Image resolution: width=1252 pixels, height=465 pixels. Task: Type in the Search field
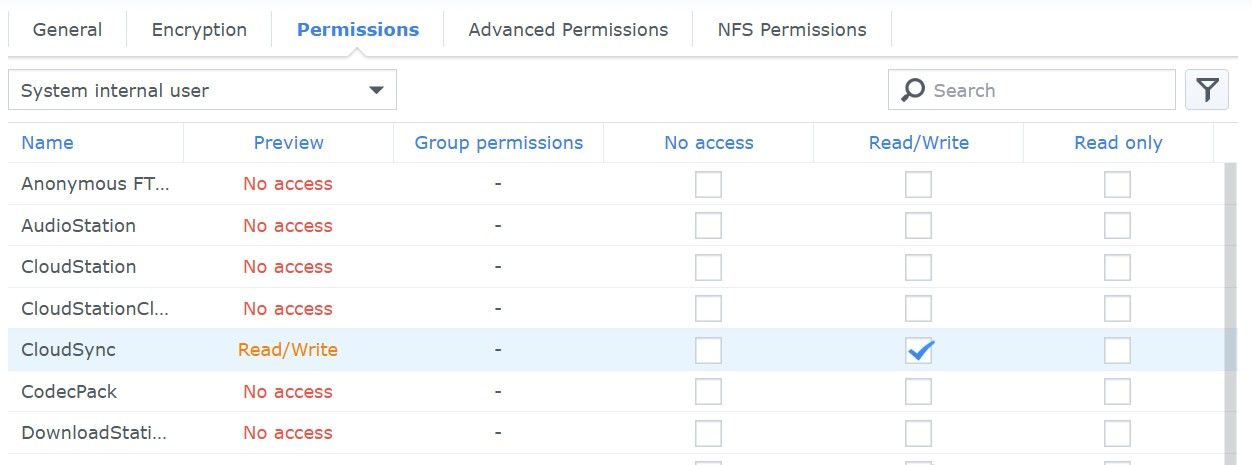click(x=1045, y=90)
